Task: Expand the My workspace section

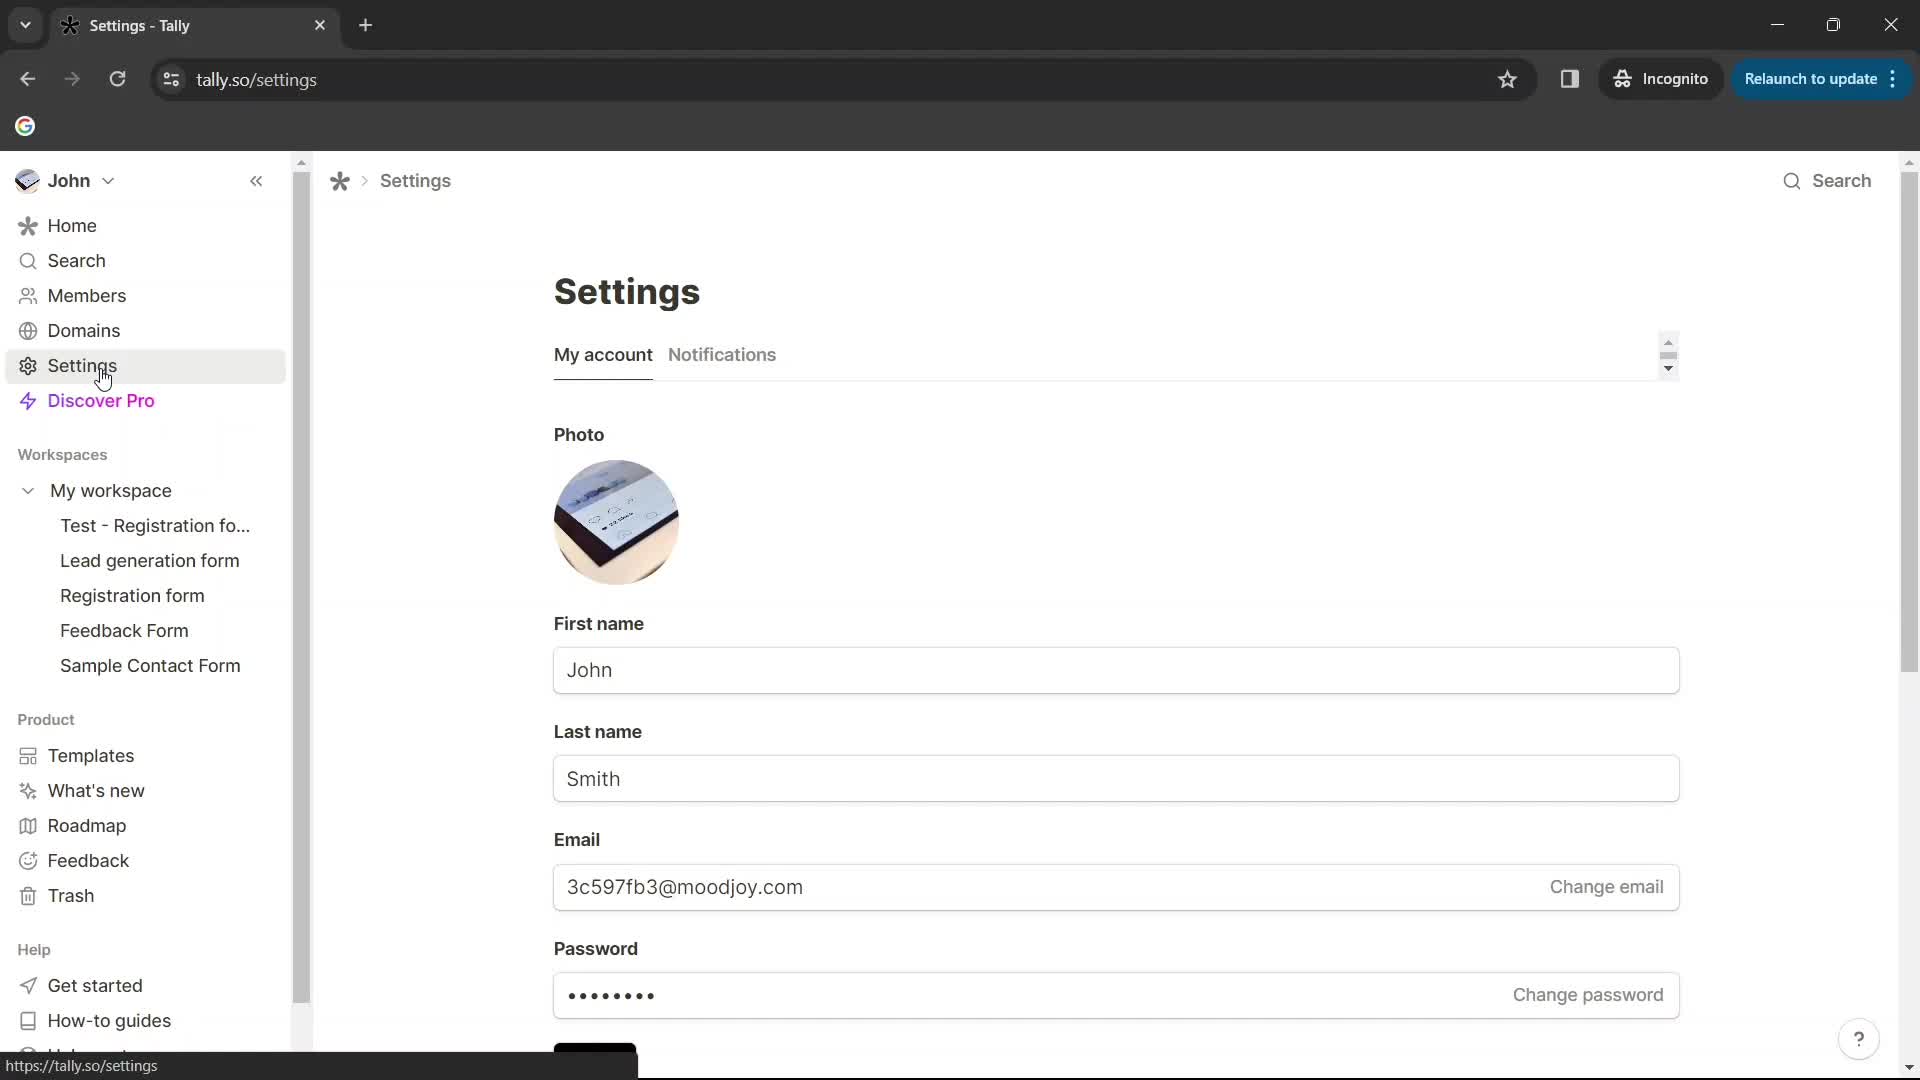Action: point(28,489)
